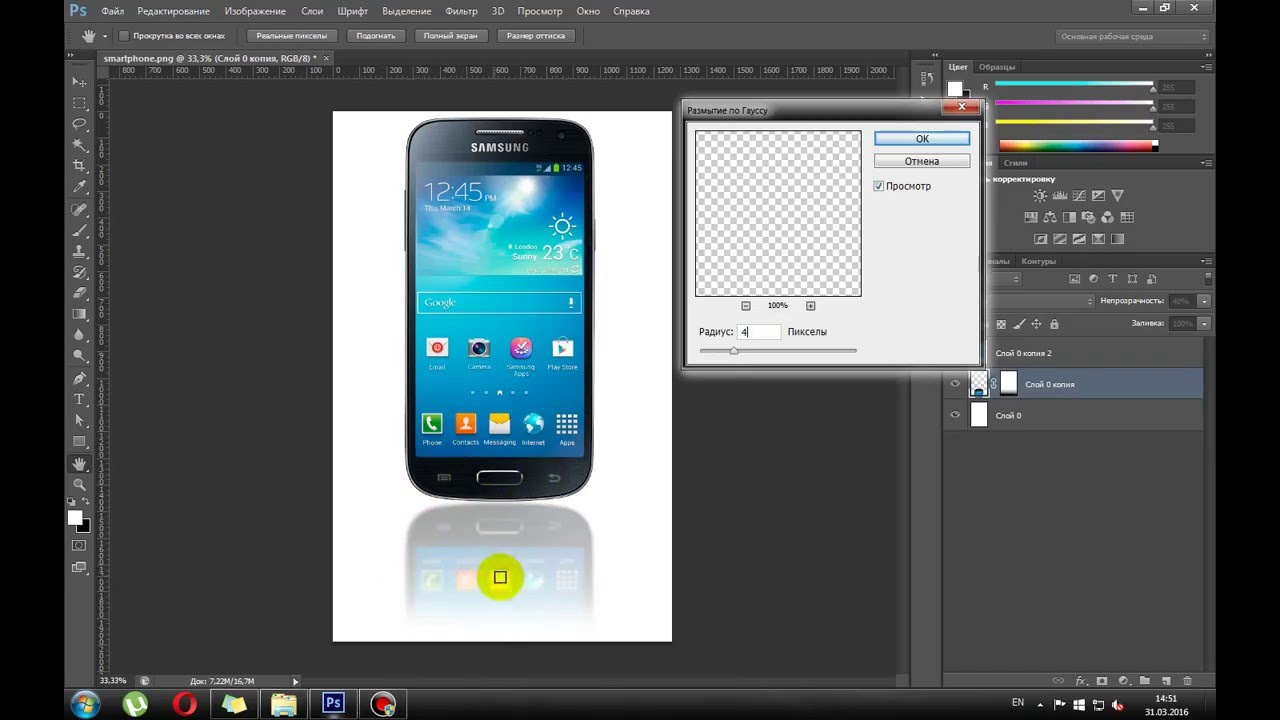Add a Brightness/Contrast adjustment
The image size is (1280, 720).
1041,196
